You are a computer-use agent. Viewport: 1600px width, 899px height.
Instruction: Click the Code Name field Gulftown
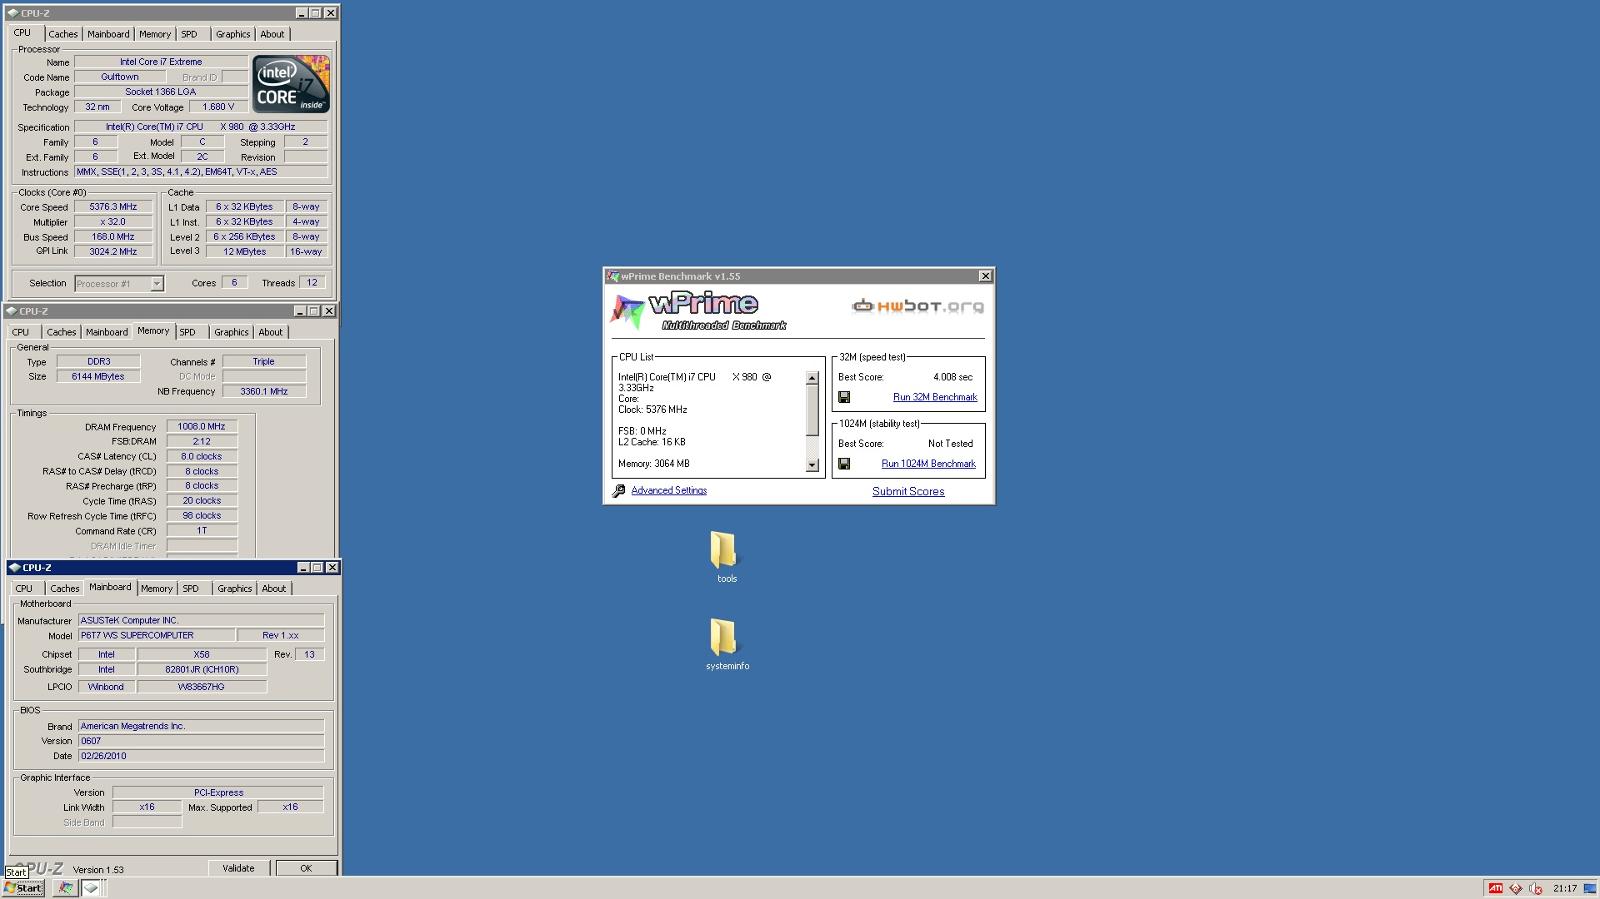(120, 77)
